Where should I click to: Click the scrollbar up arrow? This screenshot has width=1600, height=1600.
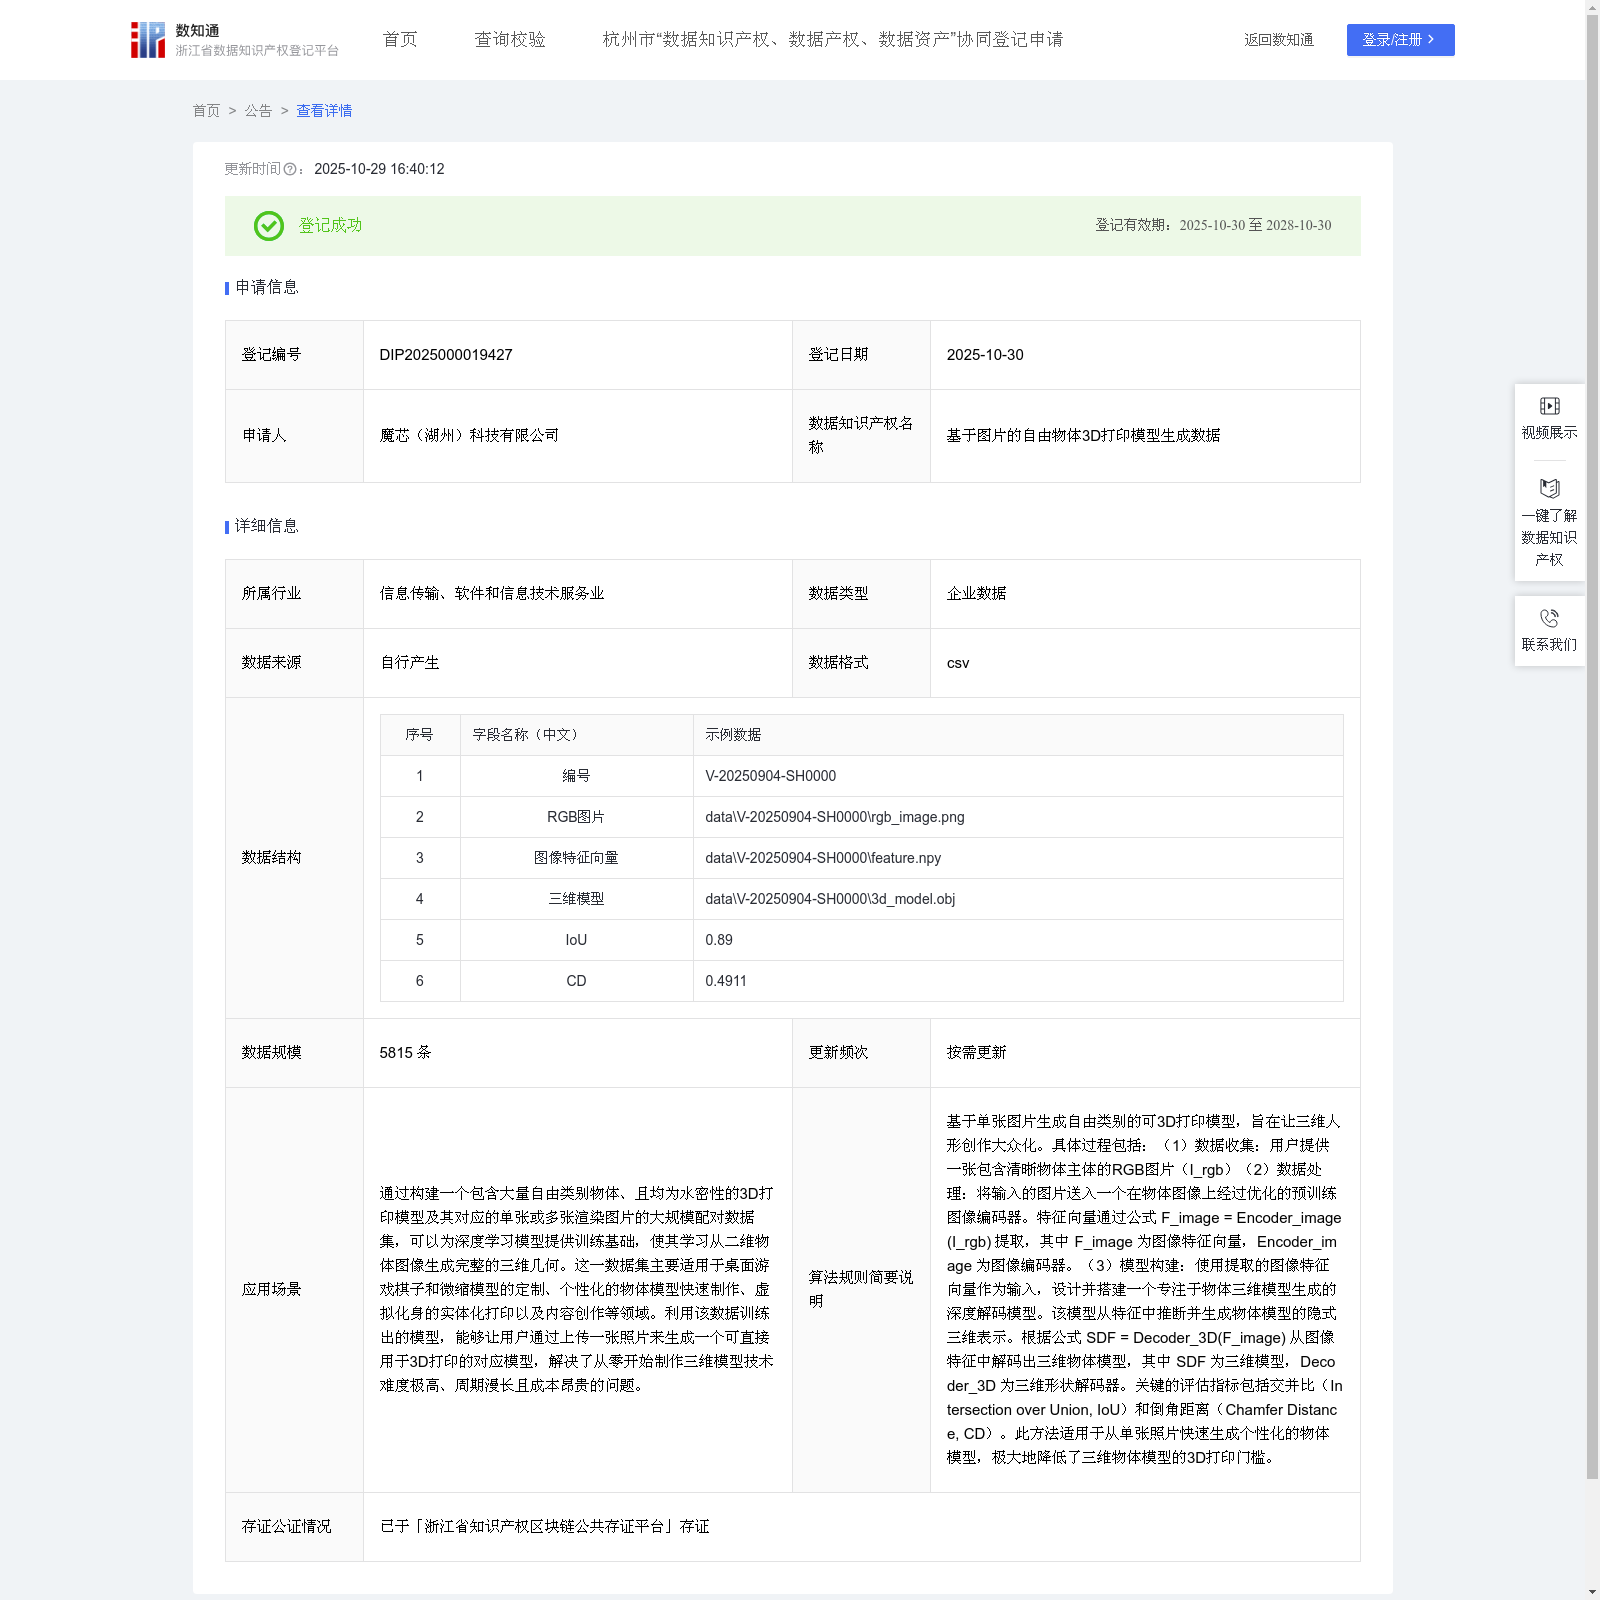(1592, 7)
